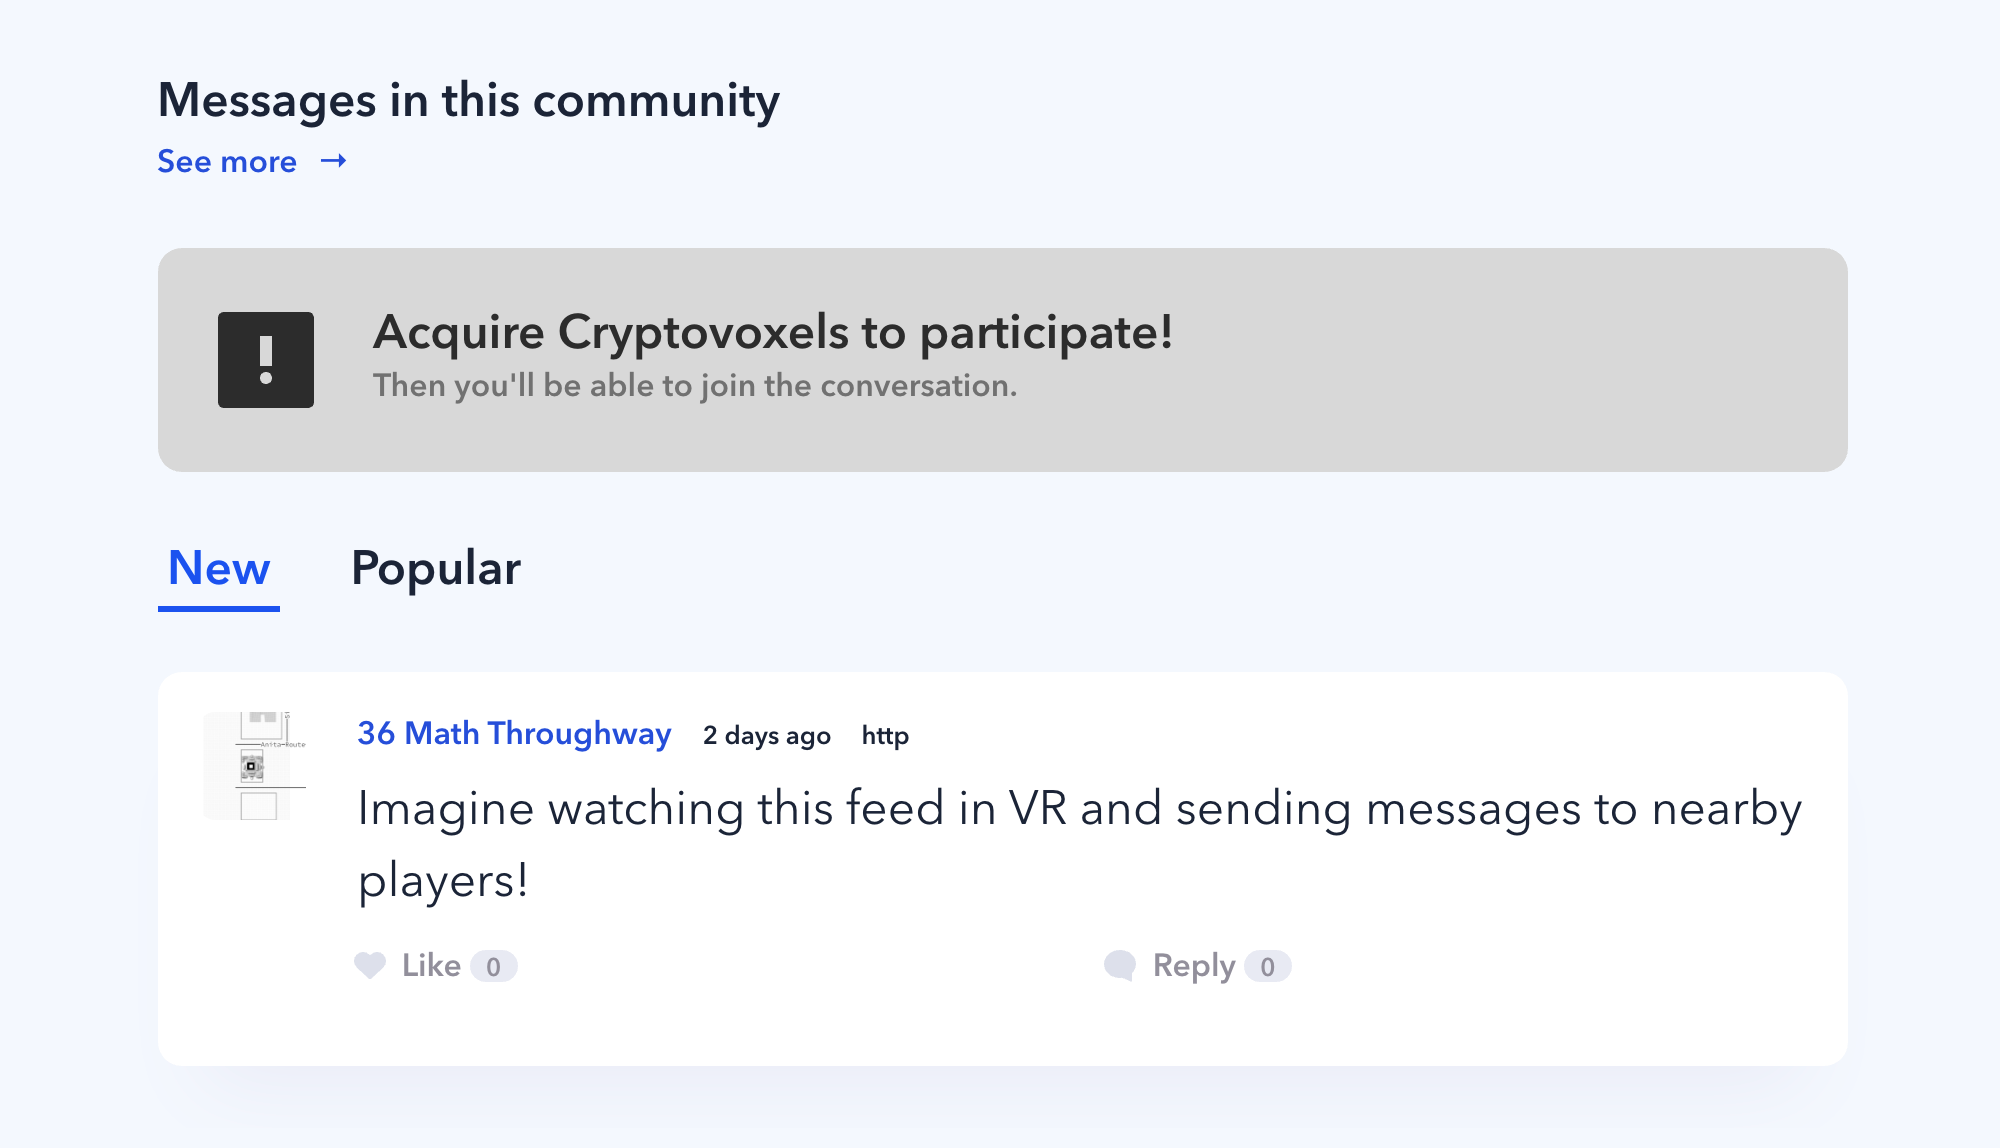Screen dimensions: 2000x1148
Task: Click the Imagine watching this feed message text
Action: click(x=1079, y=808)
